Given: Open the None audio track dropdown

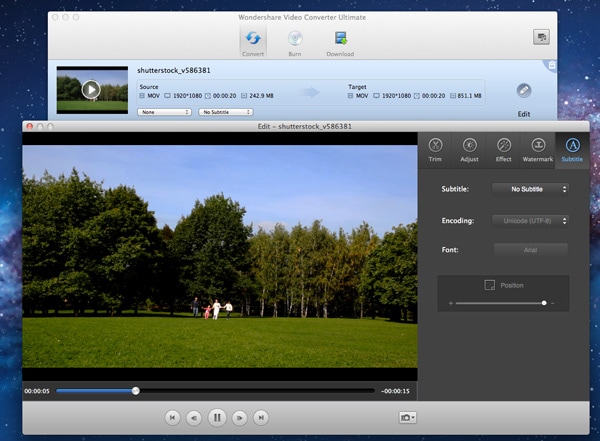Looking at the screenshot, I should coord(165,112).
